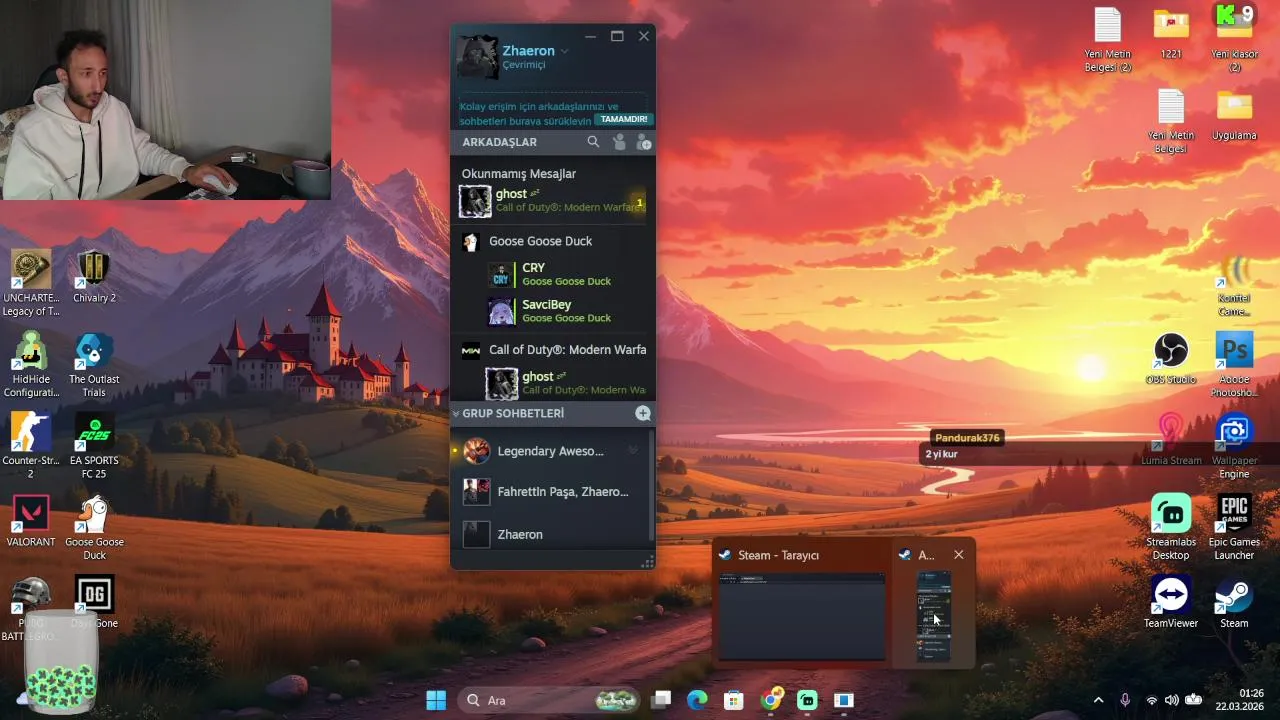Open the friend requests icon in Arkadaşlar header
1280x720 pixels.
pos(619,142)
